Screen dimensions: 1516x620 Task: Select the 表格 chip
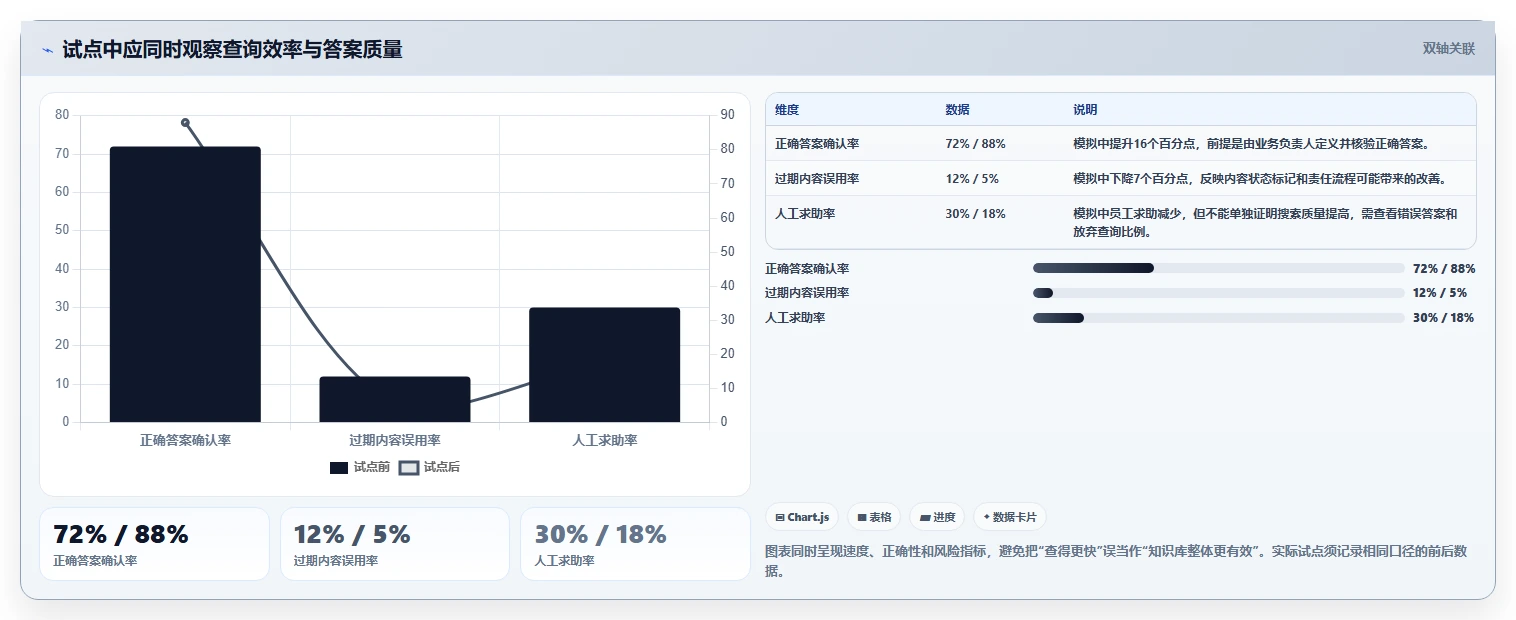coord(874,517)
